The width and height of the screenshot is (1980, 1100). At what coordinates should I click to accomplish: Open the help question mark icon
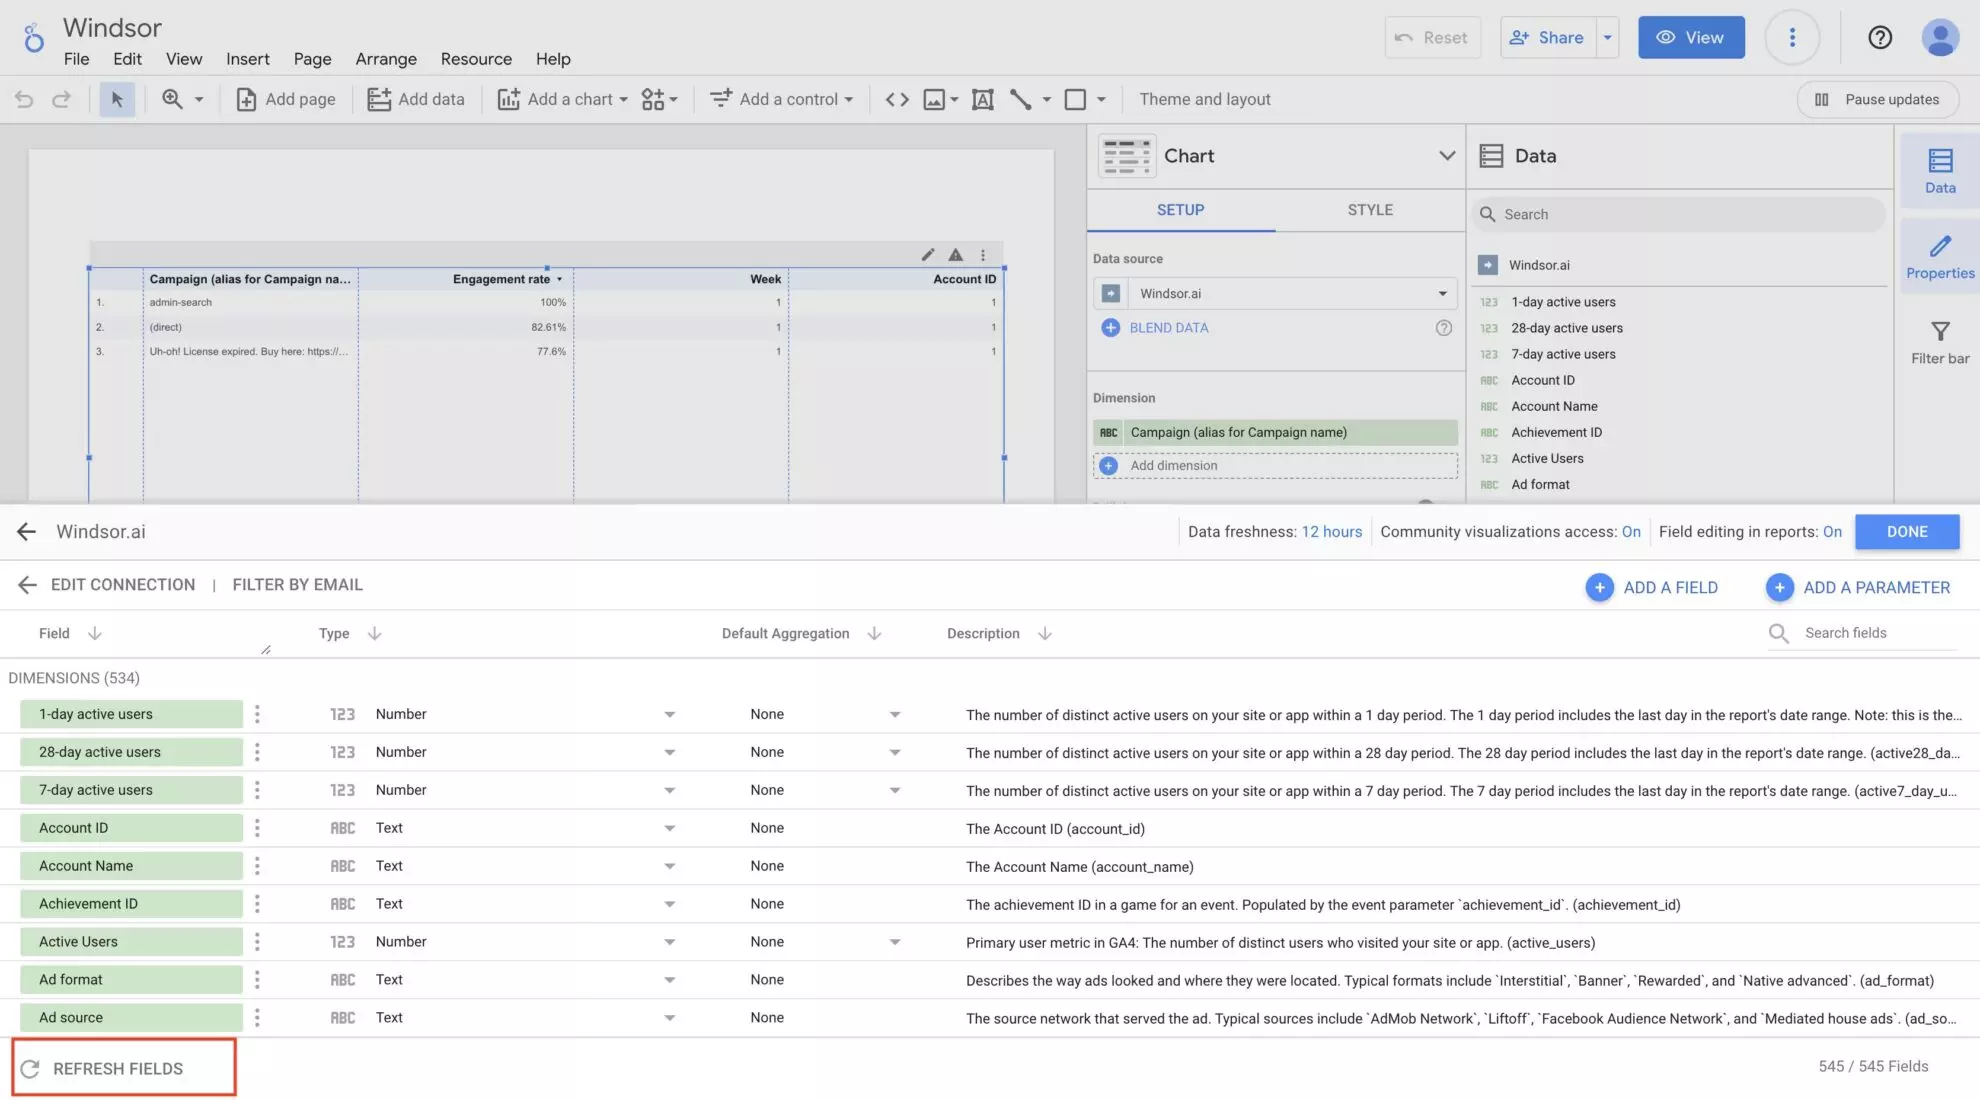coord(1880,37)
